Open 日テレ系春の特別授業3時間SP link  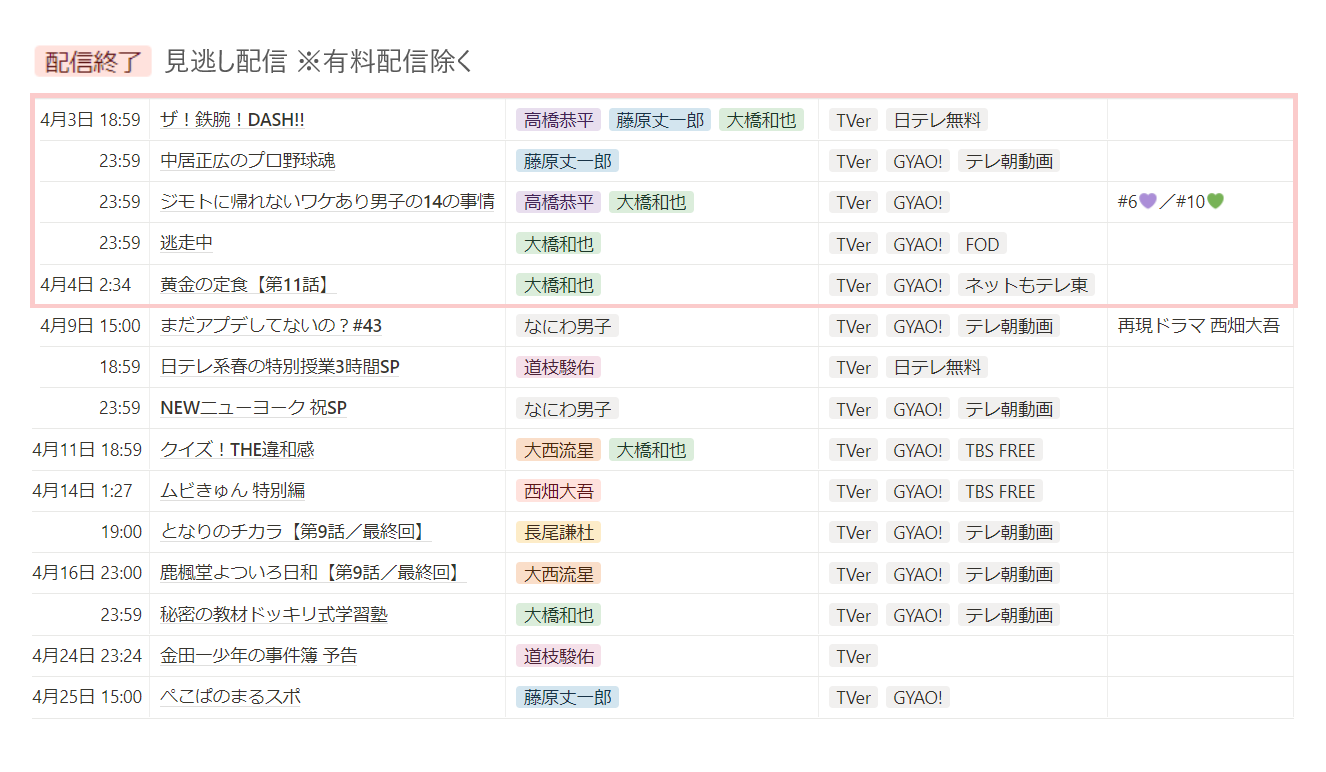pyautogui.click(x=280, y=367)
